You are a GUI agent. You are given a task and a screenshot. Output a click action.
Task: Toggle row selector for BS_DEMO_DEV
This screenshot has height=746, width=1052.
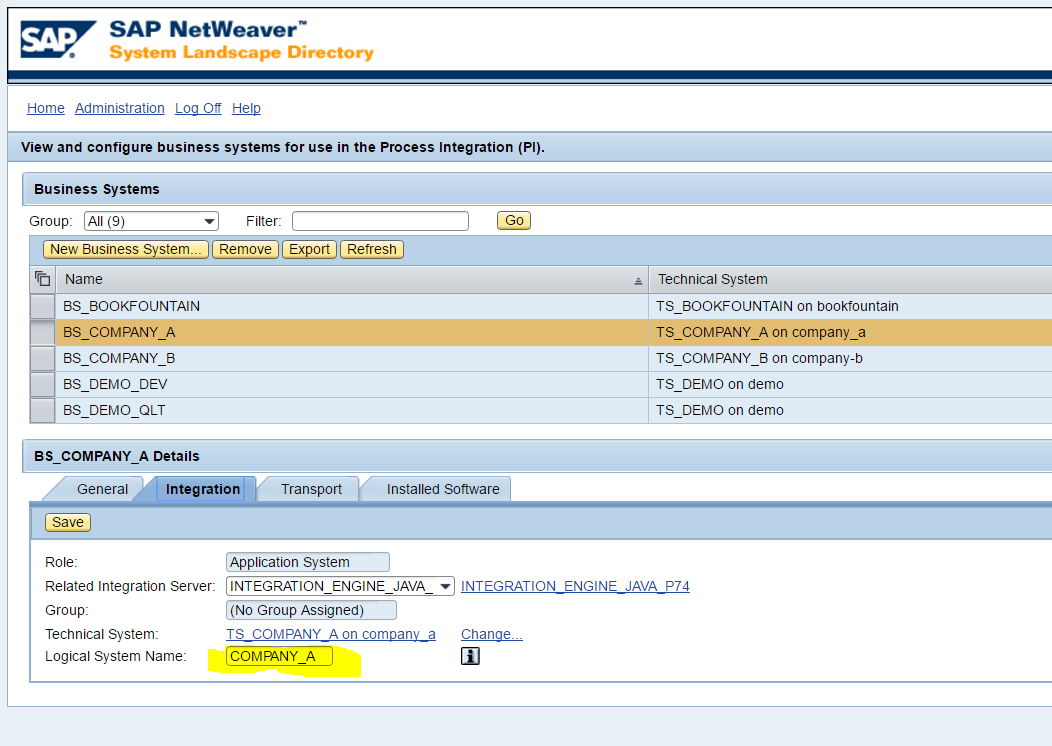pos(42,384)
